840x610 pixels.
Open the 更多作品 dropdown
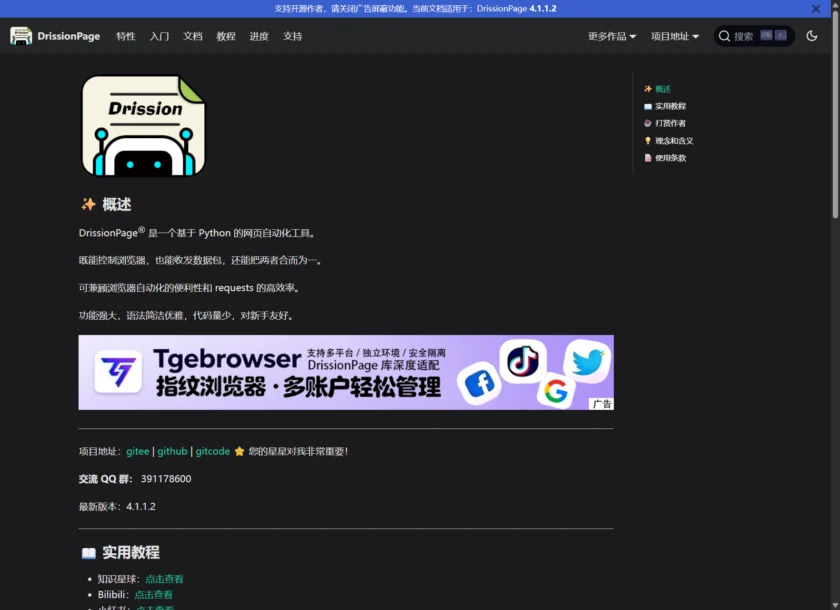point(610,35)
